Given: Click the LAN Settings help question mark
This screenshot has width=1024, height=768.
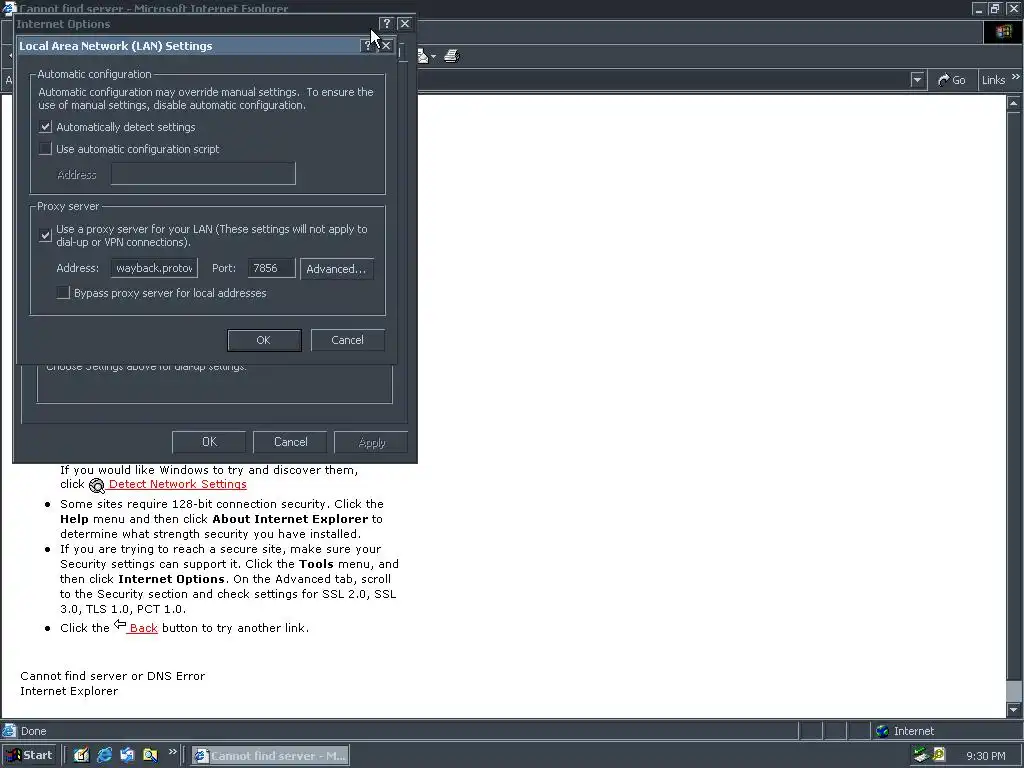Looking at the screenshot, I should pos(368,46).
